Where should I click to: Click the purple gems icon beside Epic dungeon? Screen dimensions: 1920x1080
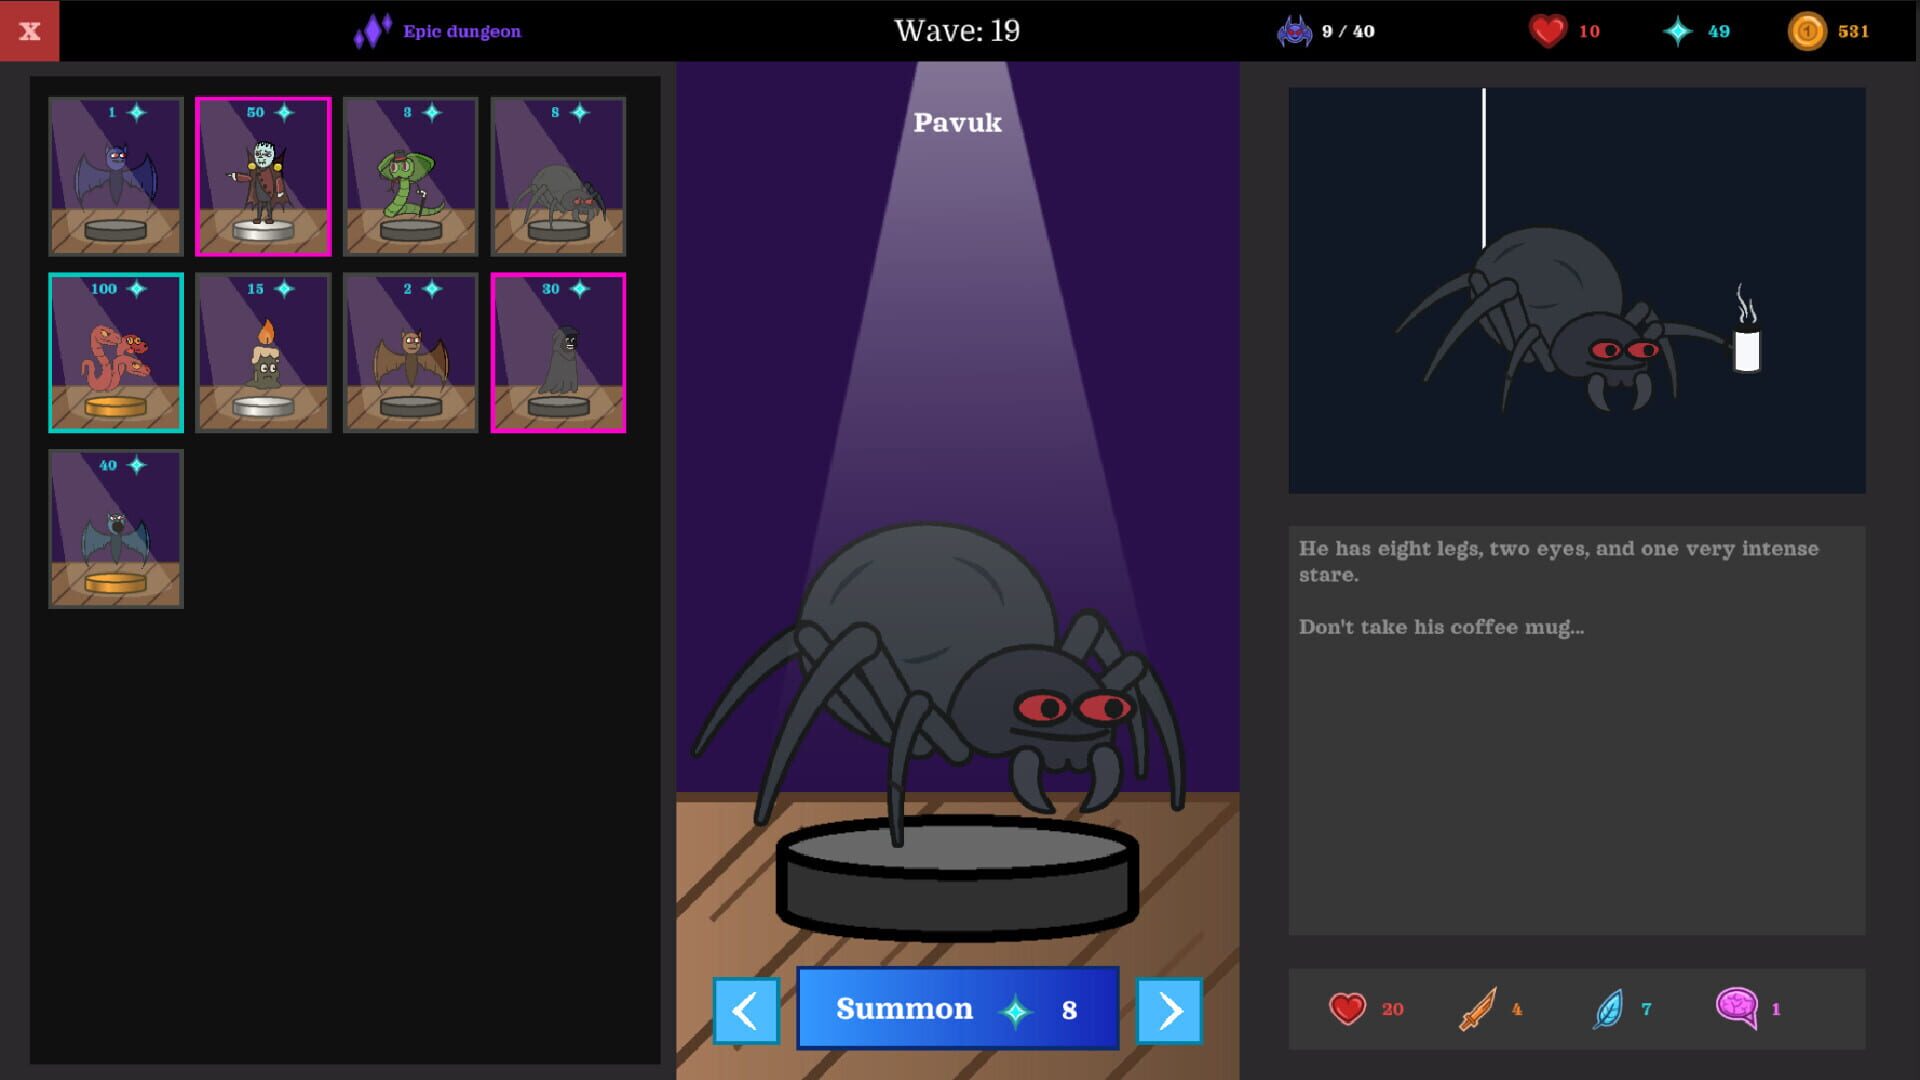[x=372, y=30]
